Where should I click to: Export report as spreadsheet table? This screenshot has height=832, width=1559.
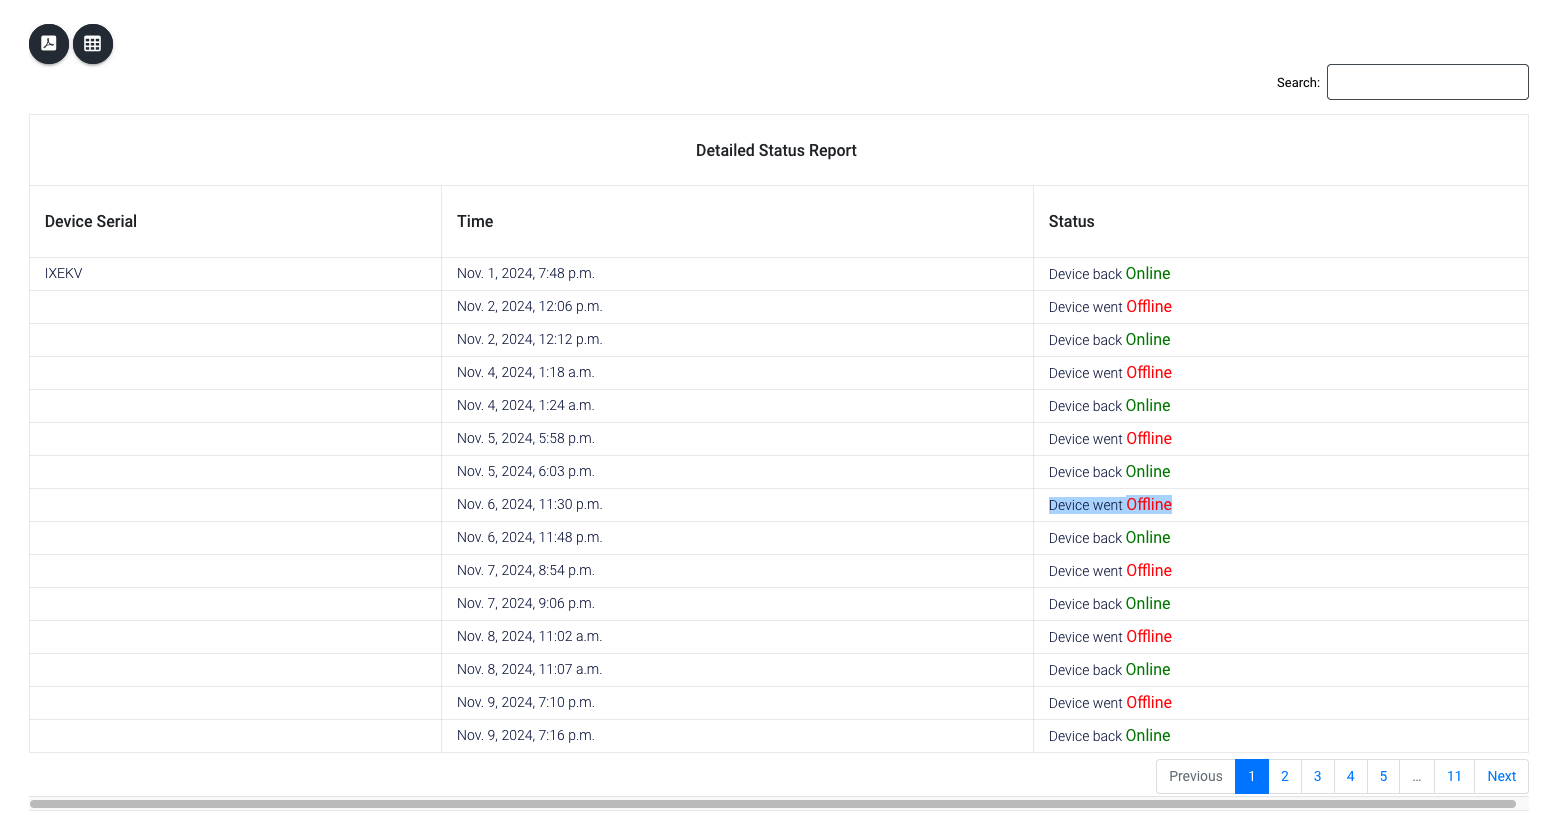(x=93, y=44)
